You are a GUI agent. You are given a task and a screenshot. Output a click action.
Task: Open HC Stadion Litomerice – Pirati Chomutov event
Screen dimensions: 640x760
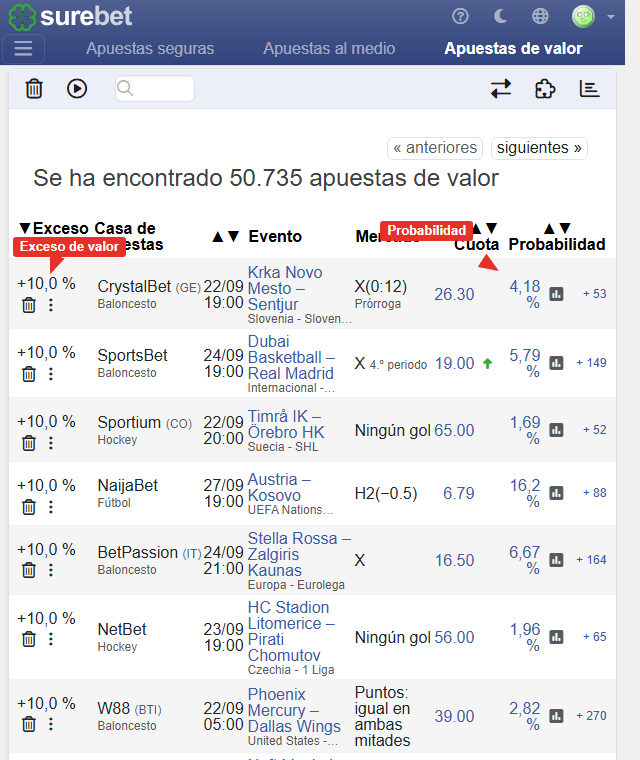(291, 631)
